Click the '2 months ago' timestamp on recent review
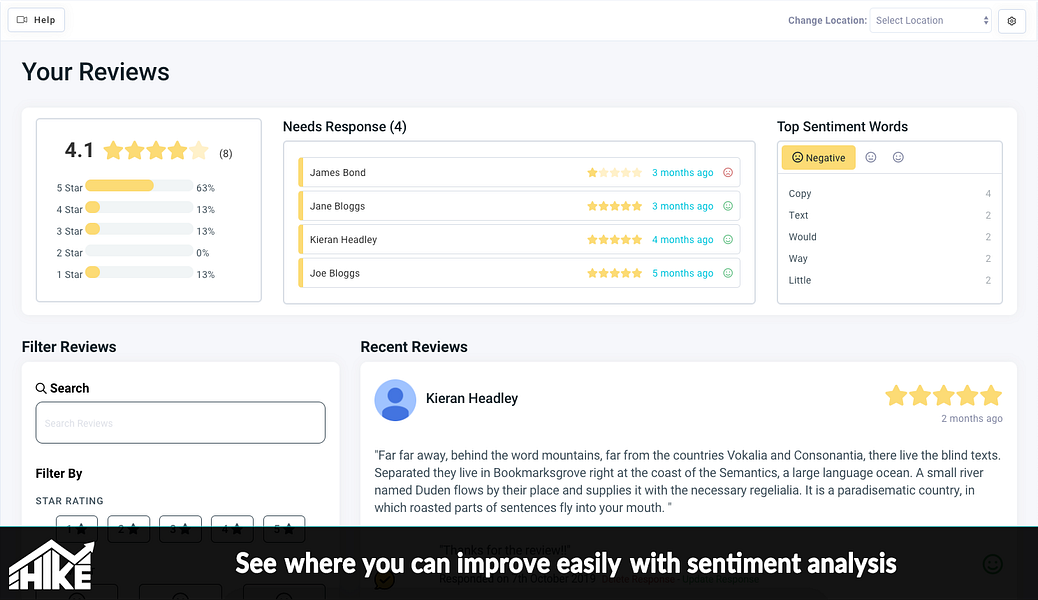1038x600 pixels. (972, 419)
